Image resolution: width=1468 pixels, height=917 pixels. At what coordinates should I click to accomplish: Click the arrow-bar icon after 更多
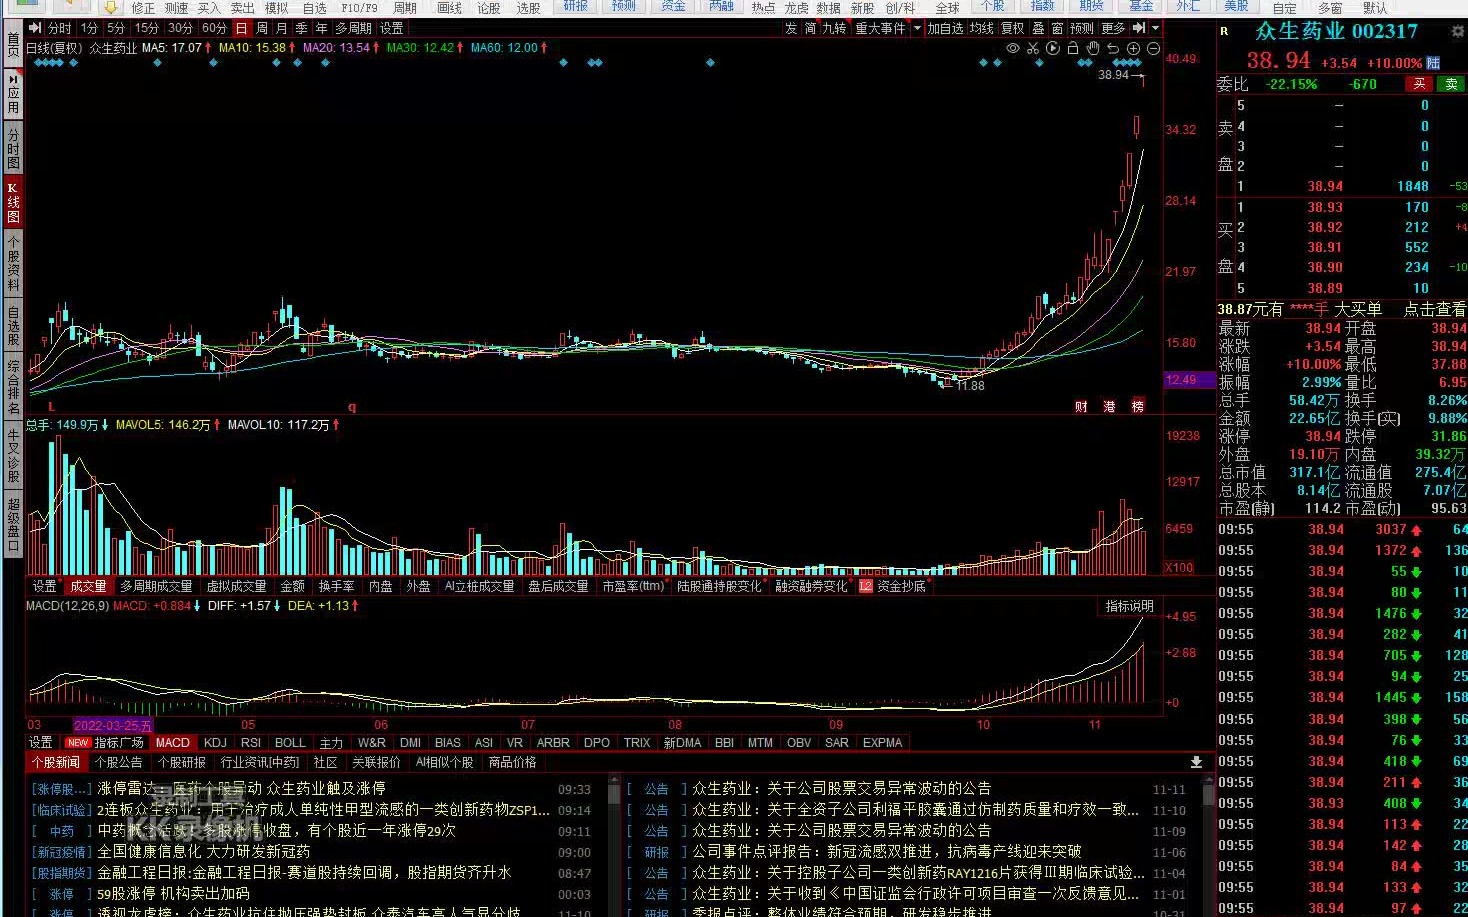click(x=1139, y=28)
